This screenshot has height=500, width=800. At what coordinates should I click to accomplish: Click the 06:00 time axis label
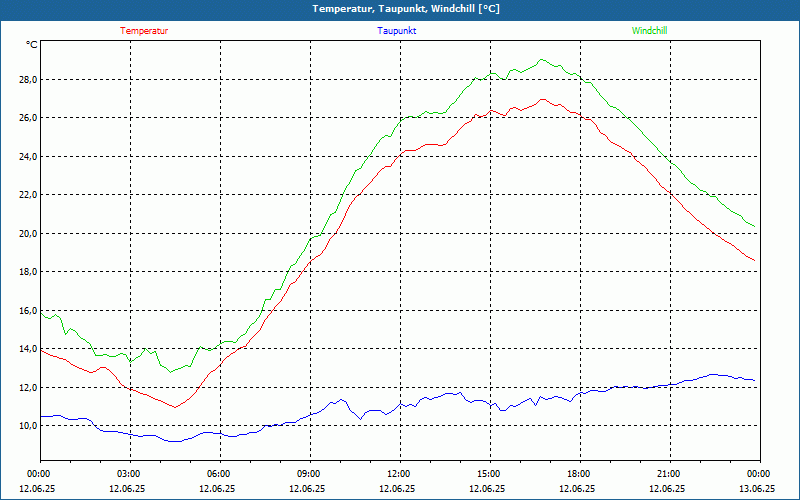click(x=220, y=474)
